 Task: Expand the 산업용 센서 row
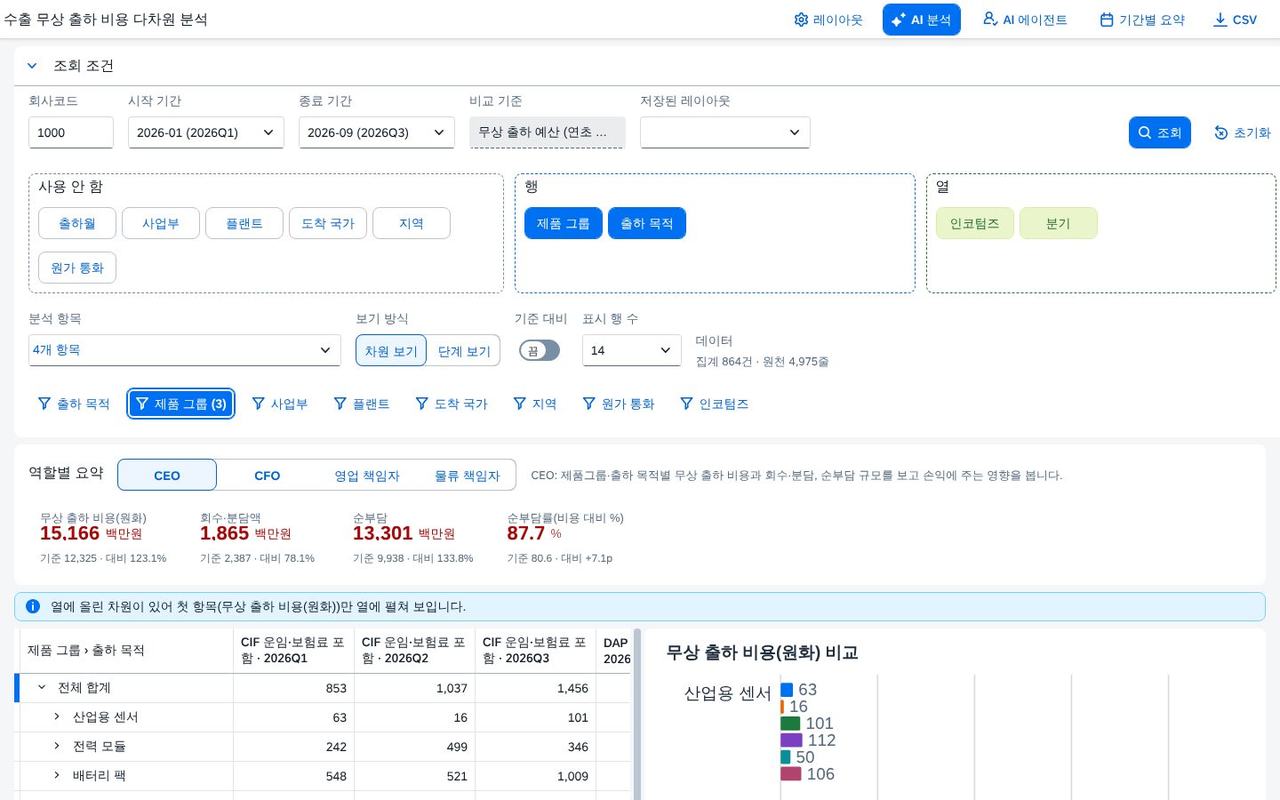pos(57,717)
